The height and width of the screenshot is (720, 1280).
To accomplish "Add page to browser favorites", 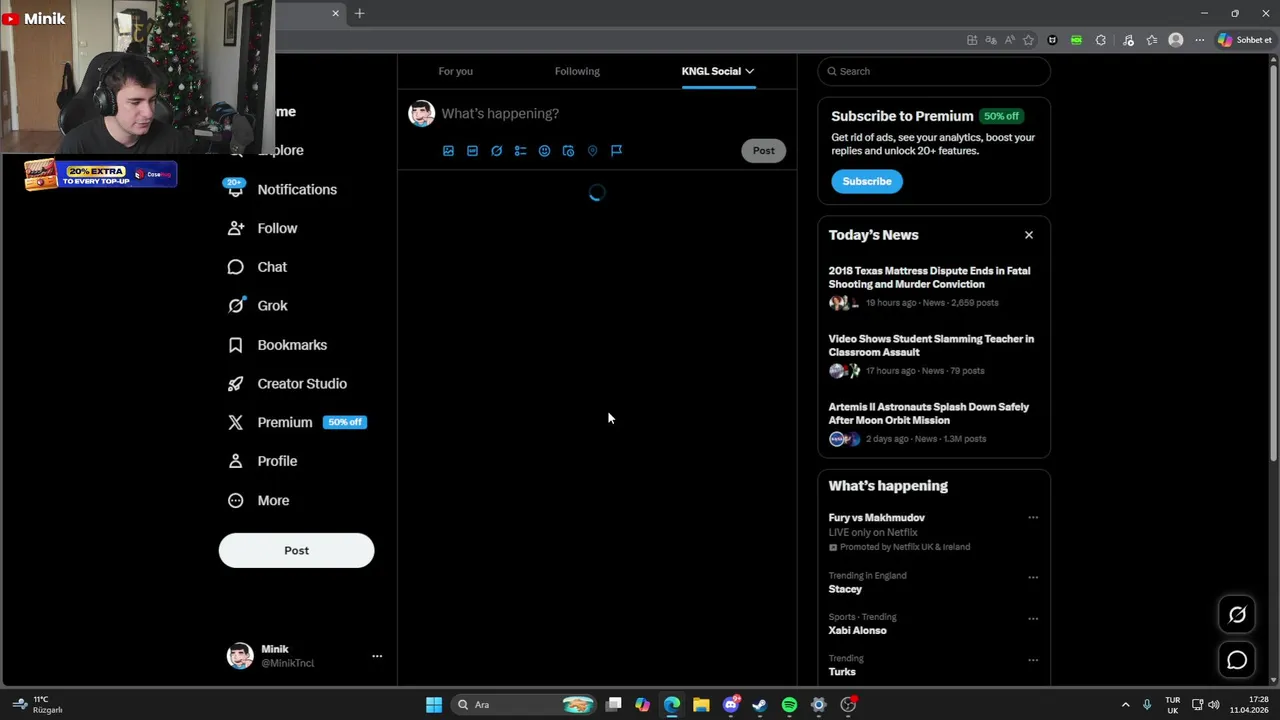I will click(x=1028, y=40).
